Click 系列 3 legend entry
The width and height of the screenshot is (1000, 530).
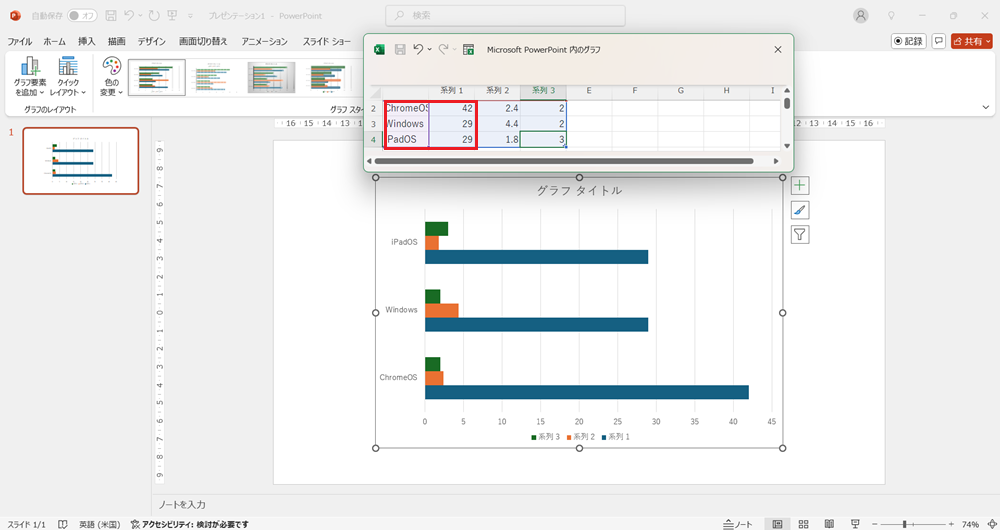[546, 437]
